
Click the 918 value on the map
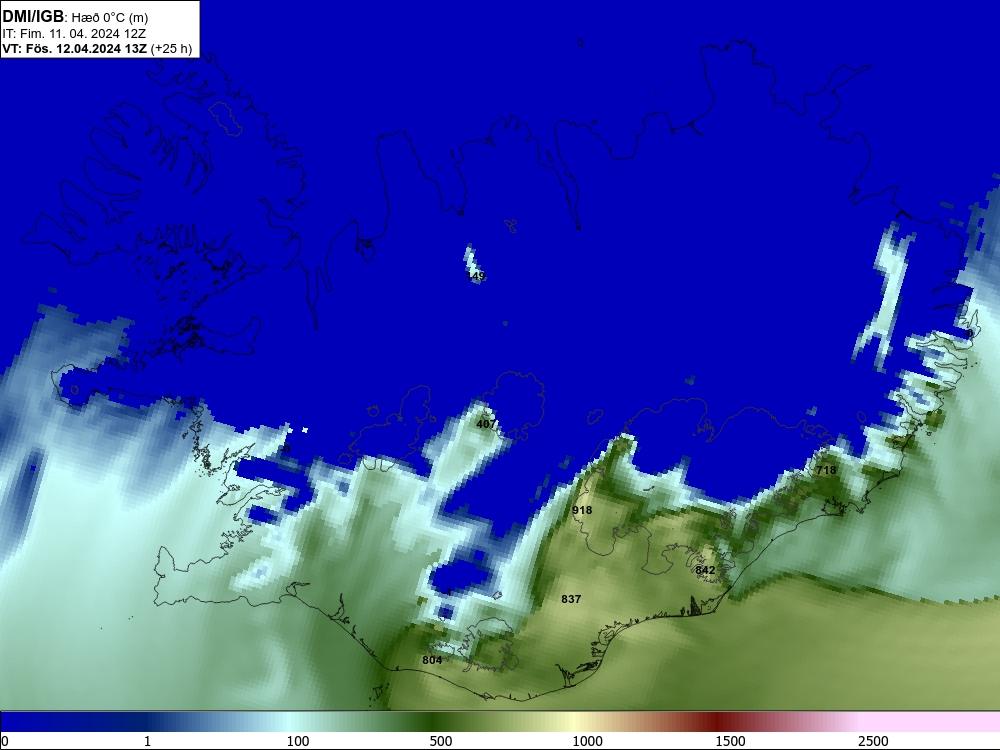(x=582, y=510)
